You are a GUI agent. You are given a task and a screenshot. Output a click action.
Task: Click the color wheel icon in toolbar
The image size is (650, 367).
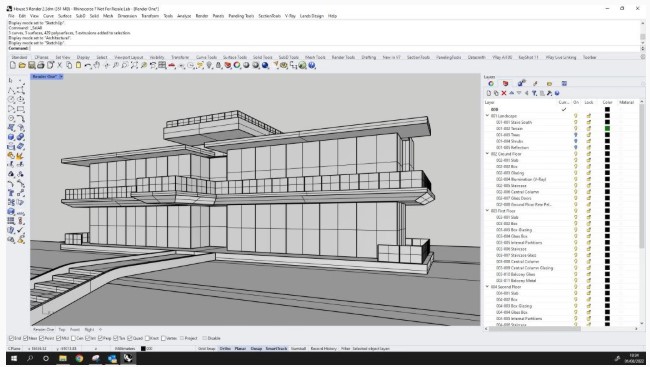point(237,65)
